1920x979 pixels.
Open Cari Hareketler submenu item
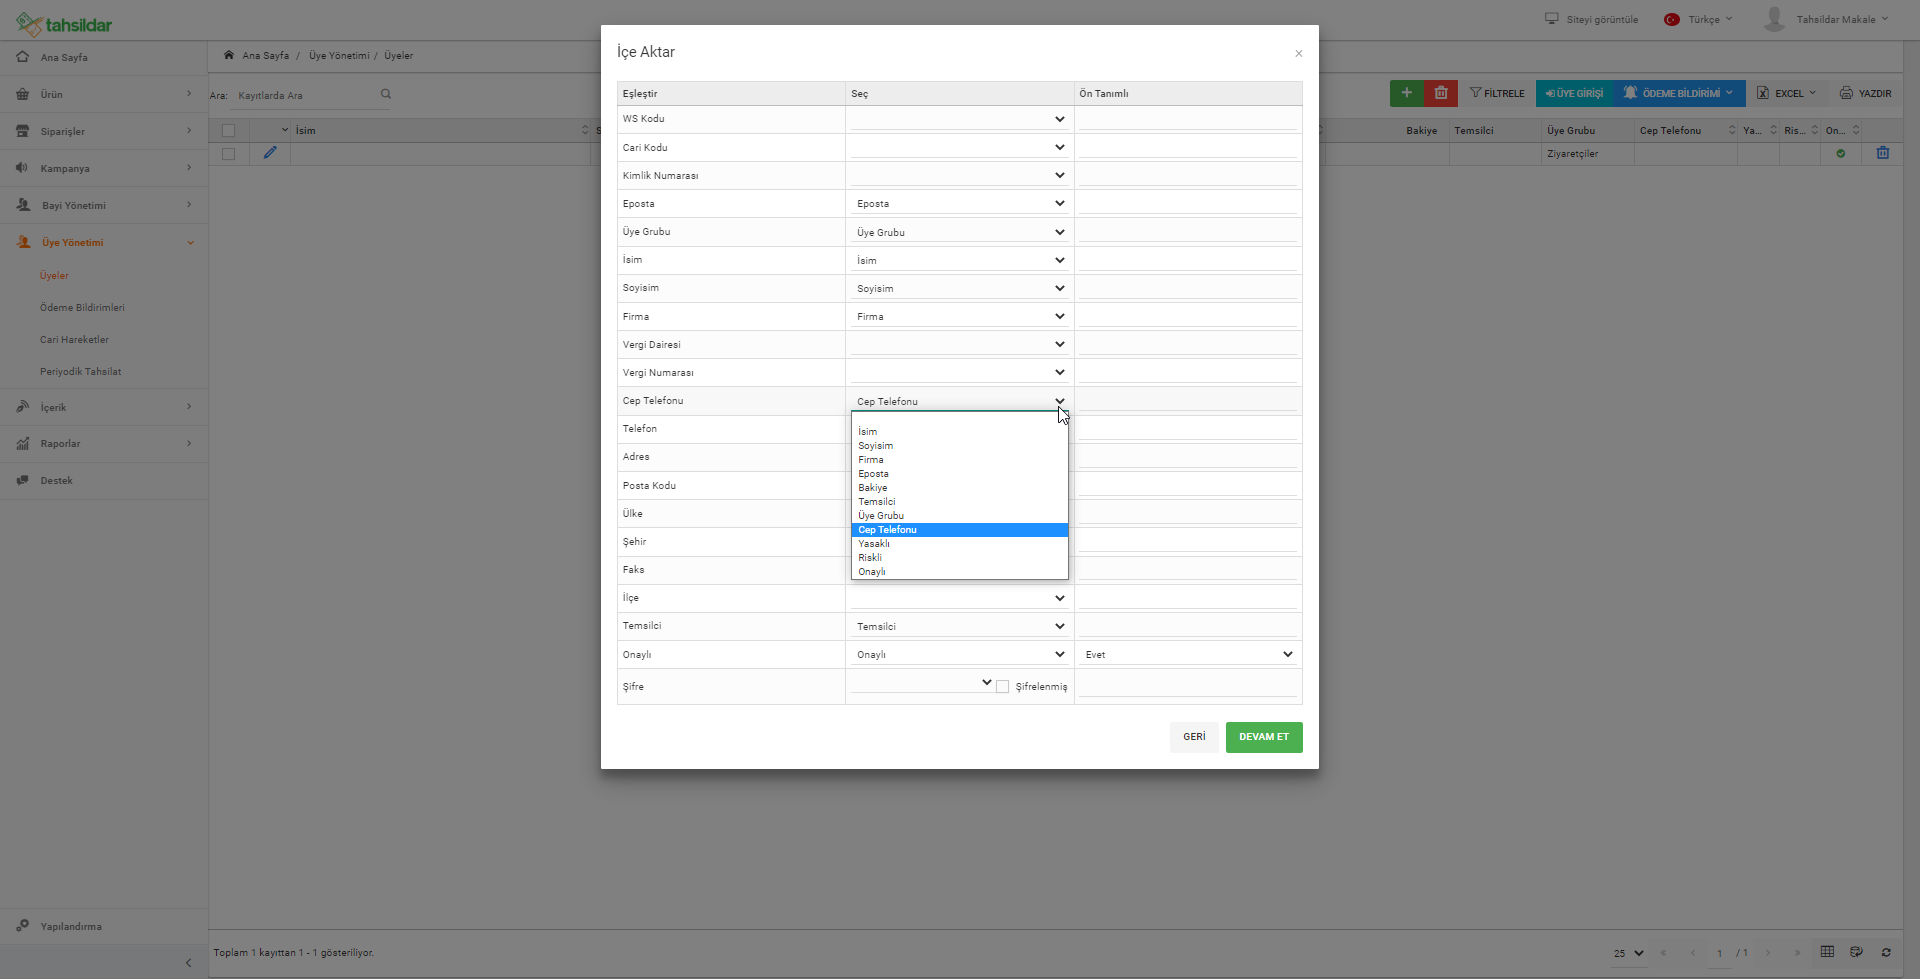coord(74,340)
